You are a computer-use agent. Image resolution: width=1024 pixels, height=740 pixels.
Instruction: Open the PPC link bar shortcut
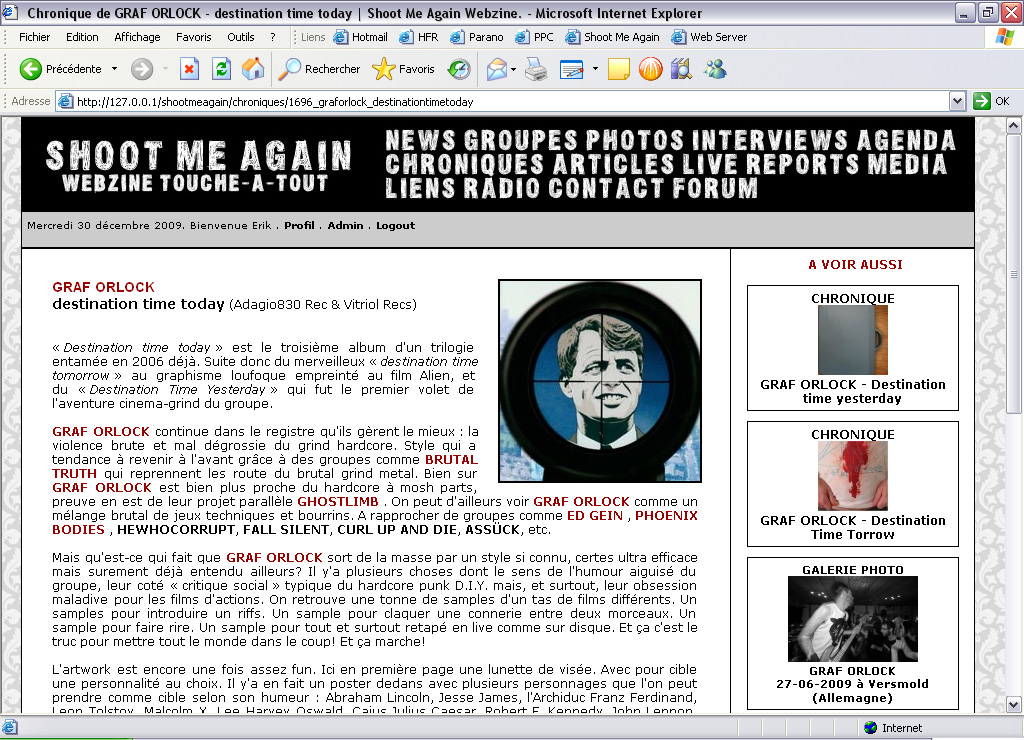[534, 37]
